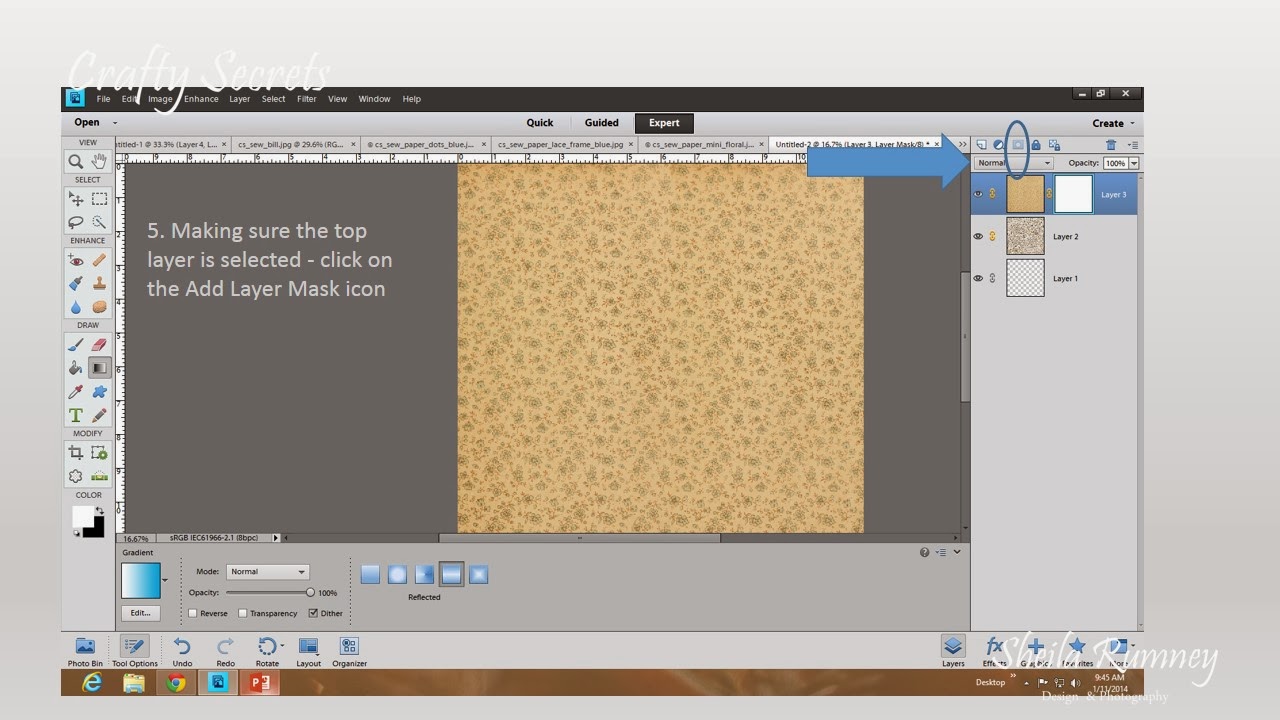The width and height of the screenshot is (1280, 720).
Task: Lock transparent pixels of the layer
Action: tap(1054, 145)
